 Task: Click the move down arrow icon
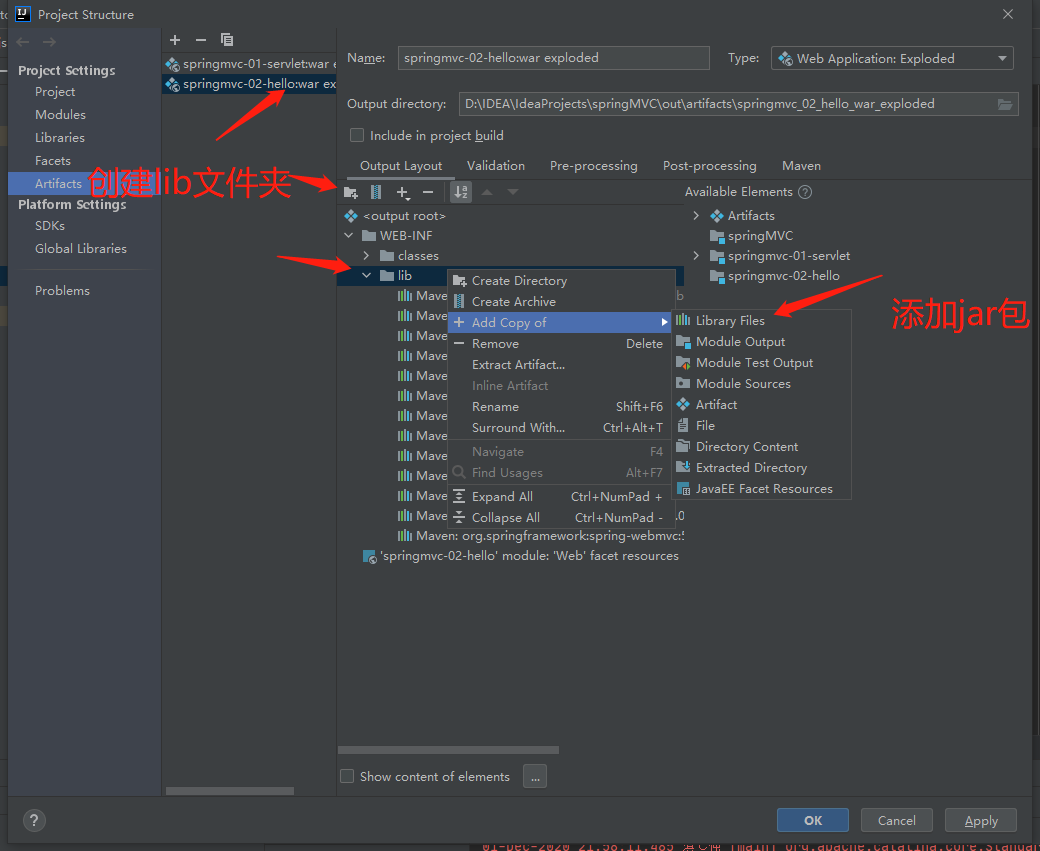(513, 192)
